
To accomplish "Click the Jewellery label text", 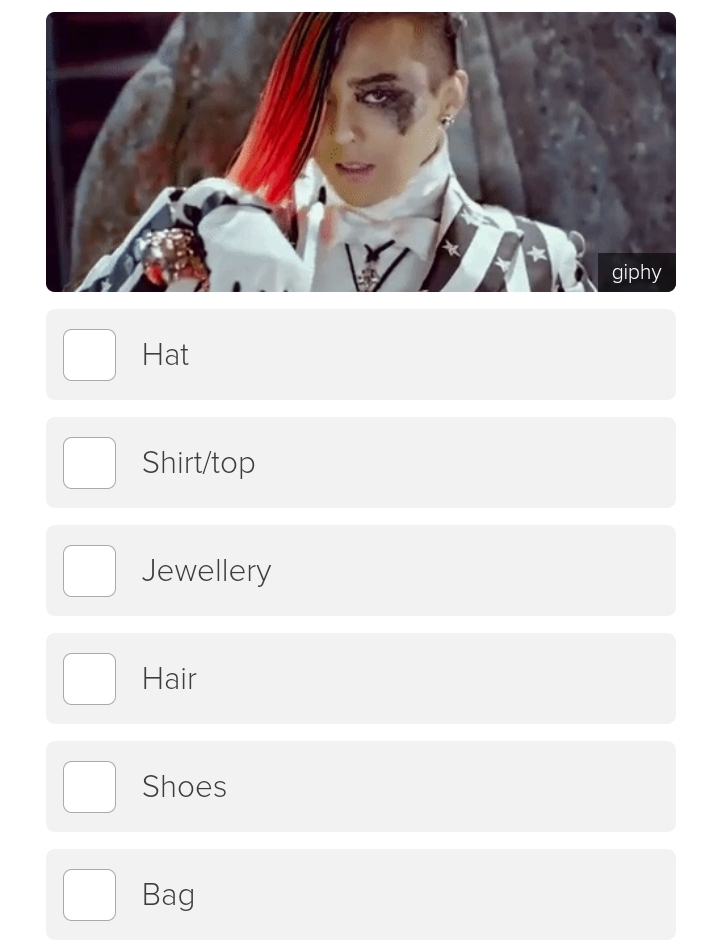I will click(x=206, y=571).
